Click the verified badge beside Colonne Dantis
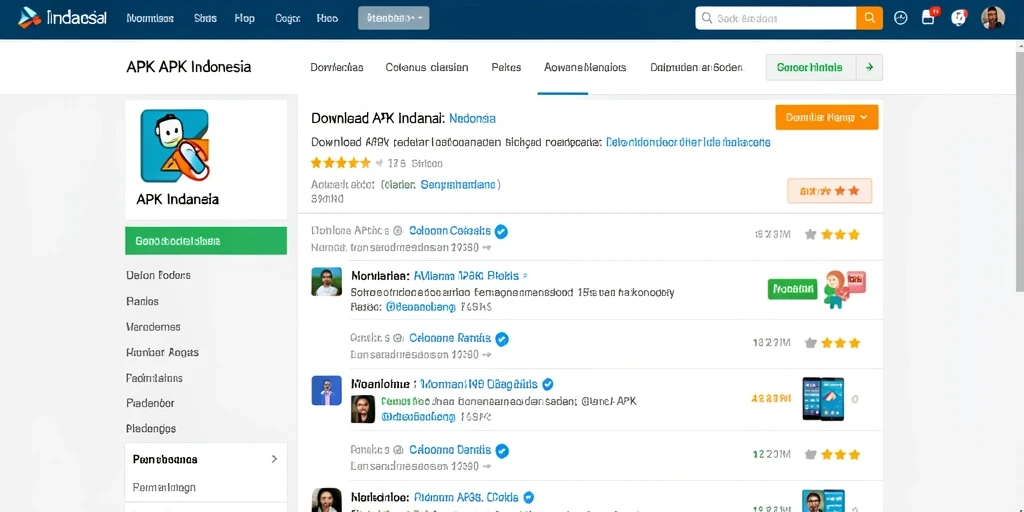This screenshot has width=1024, height=512. (502, 451)
